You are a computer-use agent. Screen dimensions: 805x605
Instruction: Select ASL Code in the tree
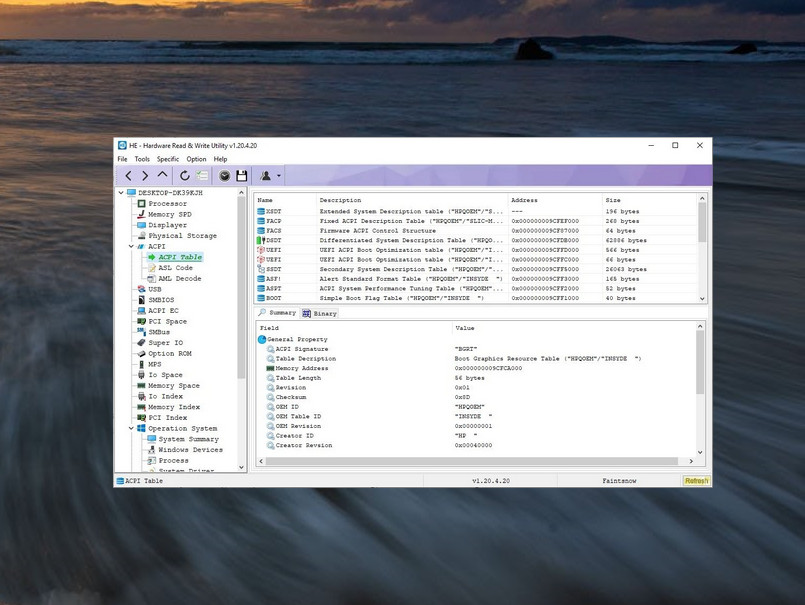(x=175, y=268)
